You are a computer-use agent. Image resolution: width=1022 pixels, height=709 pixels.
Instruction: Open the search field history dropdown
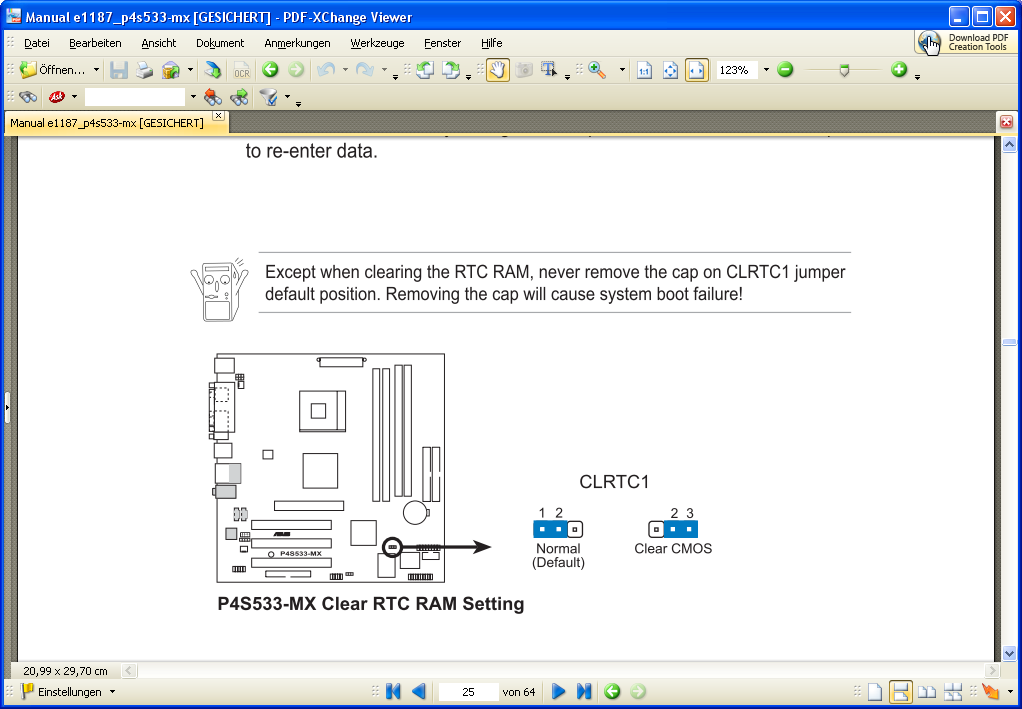193,98
